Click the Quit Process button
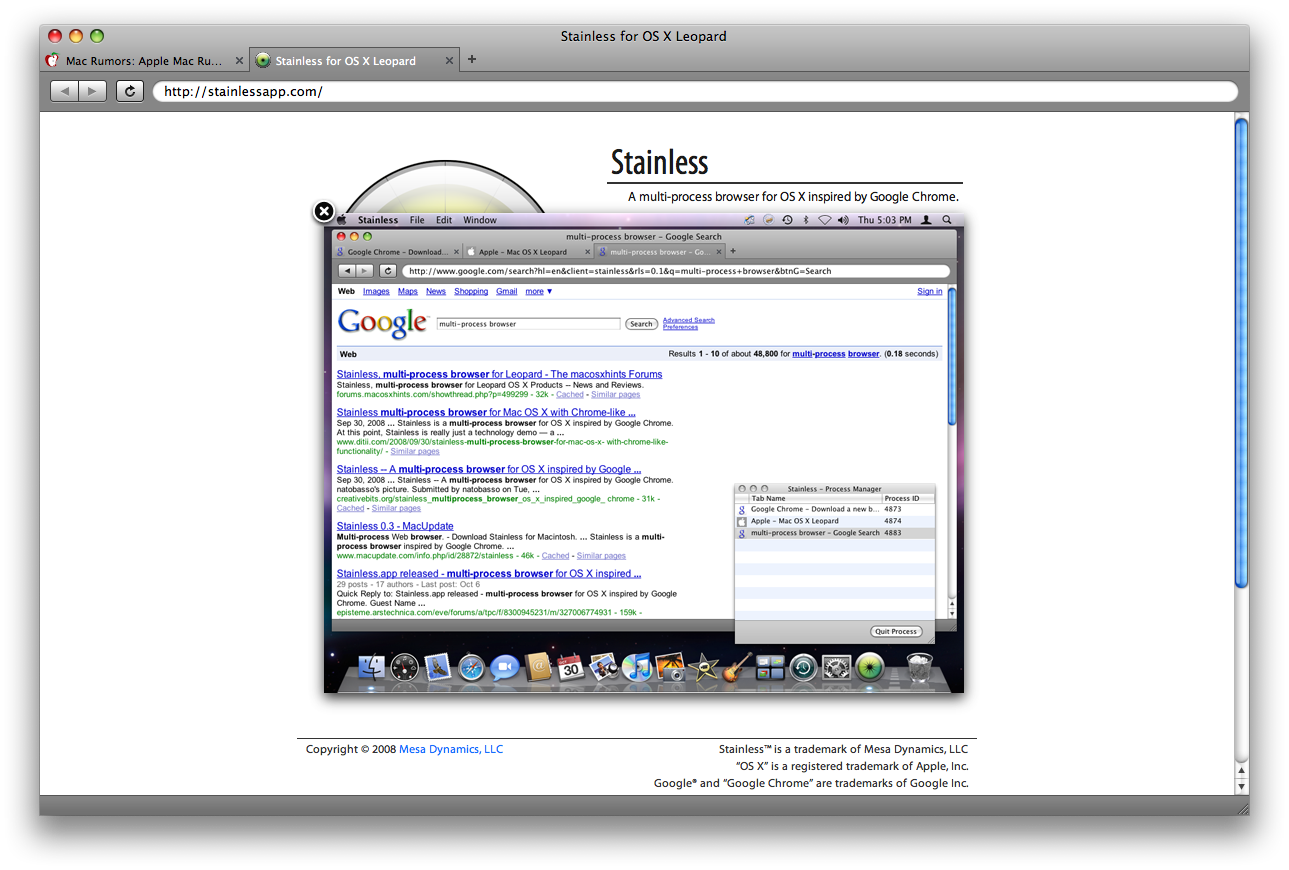This screenshot has width=1289, height=870. point(896,632)
